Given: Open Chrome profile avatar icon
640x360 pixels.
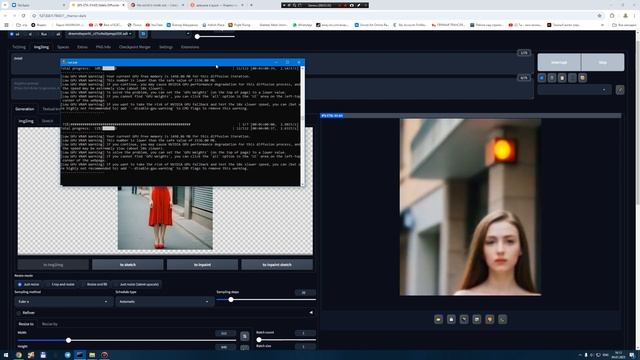Looking at the screenshot, I should (x=625, y=16).
